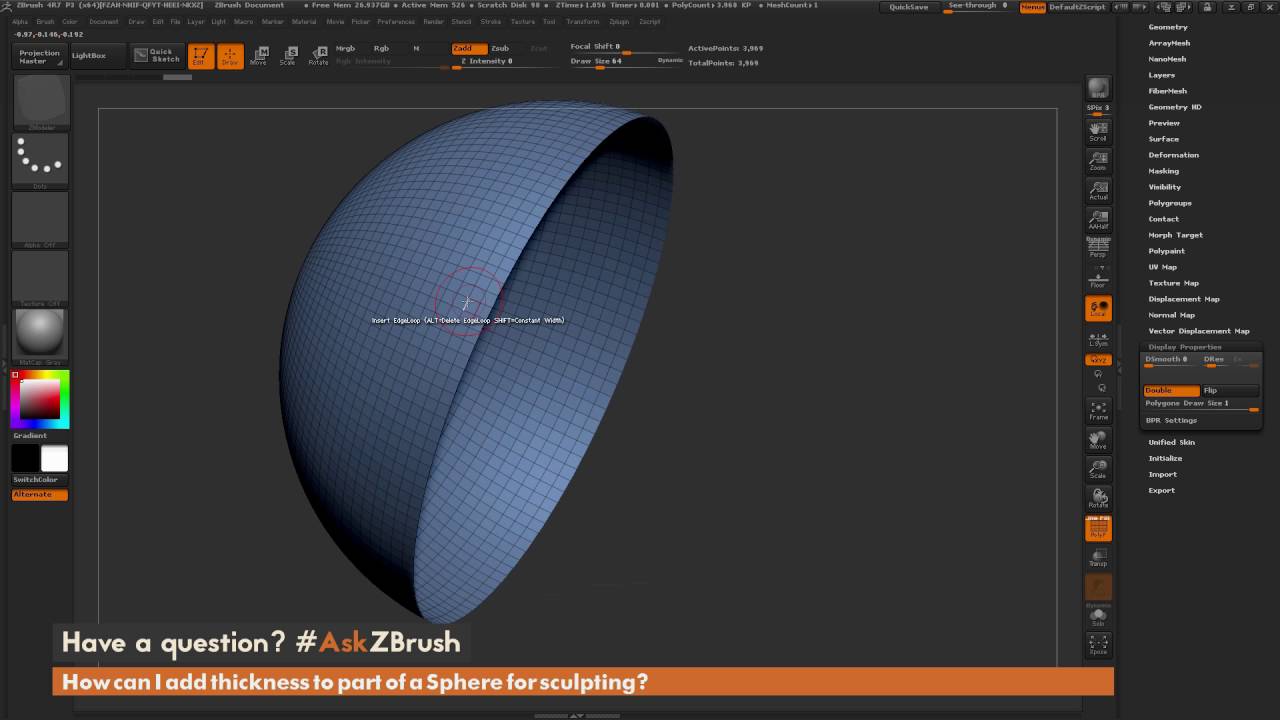
Task: Enable Rgb paint mode
Action: pyautogui.click(x=381, y=48)
